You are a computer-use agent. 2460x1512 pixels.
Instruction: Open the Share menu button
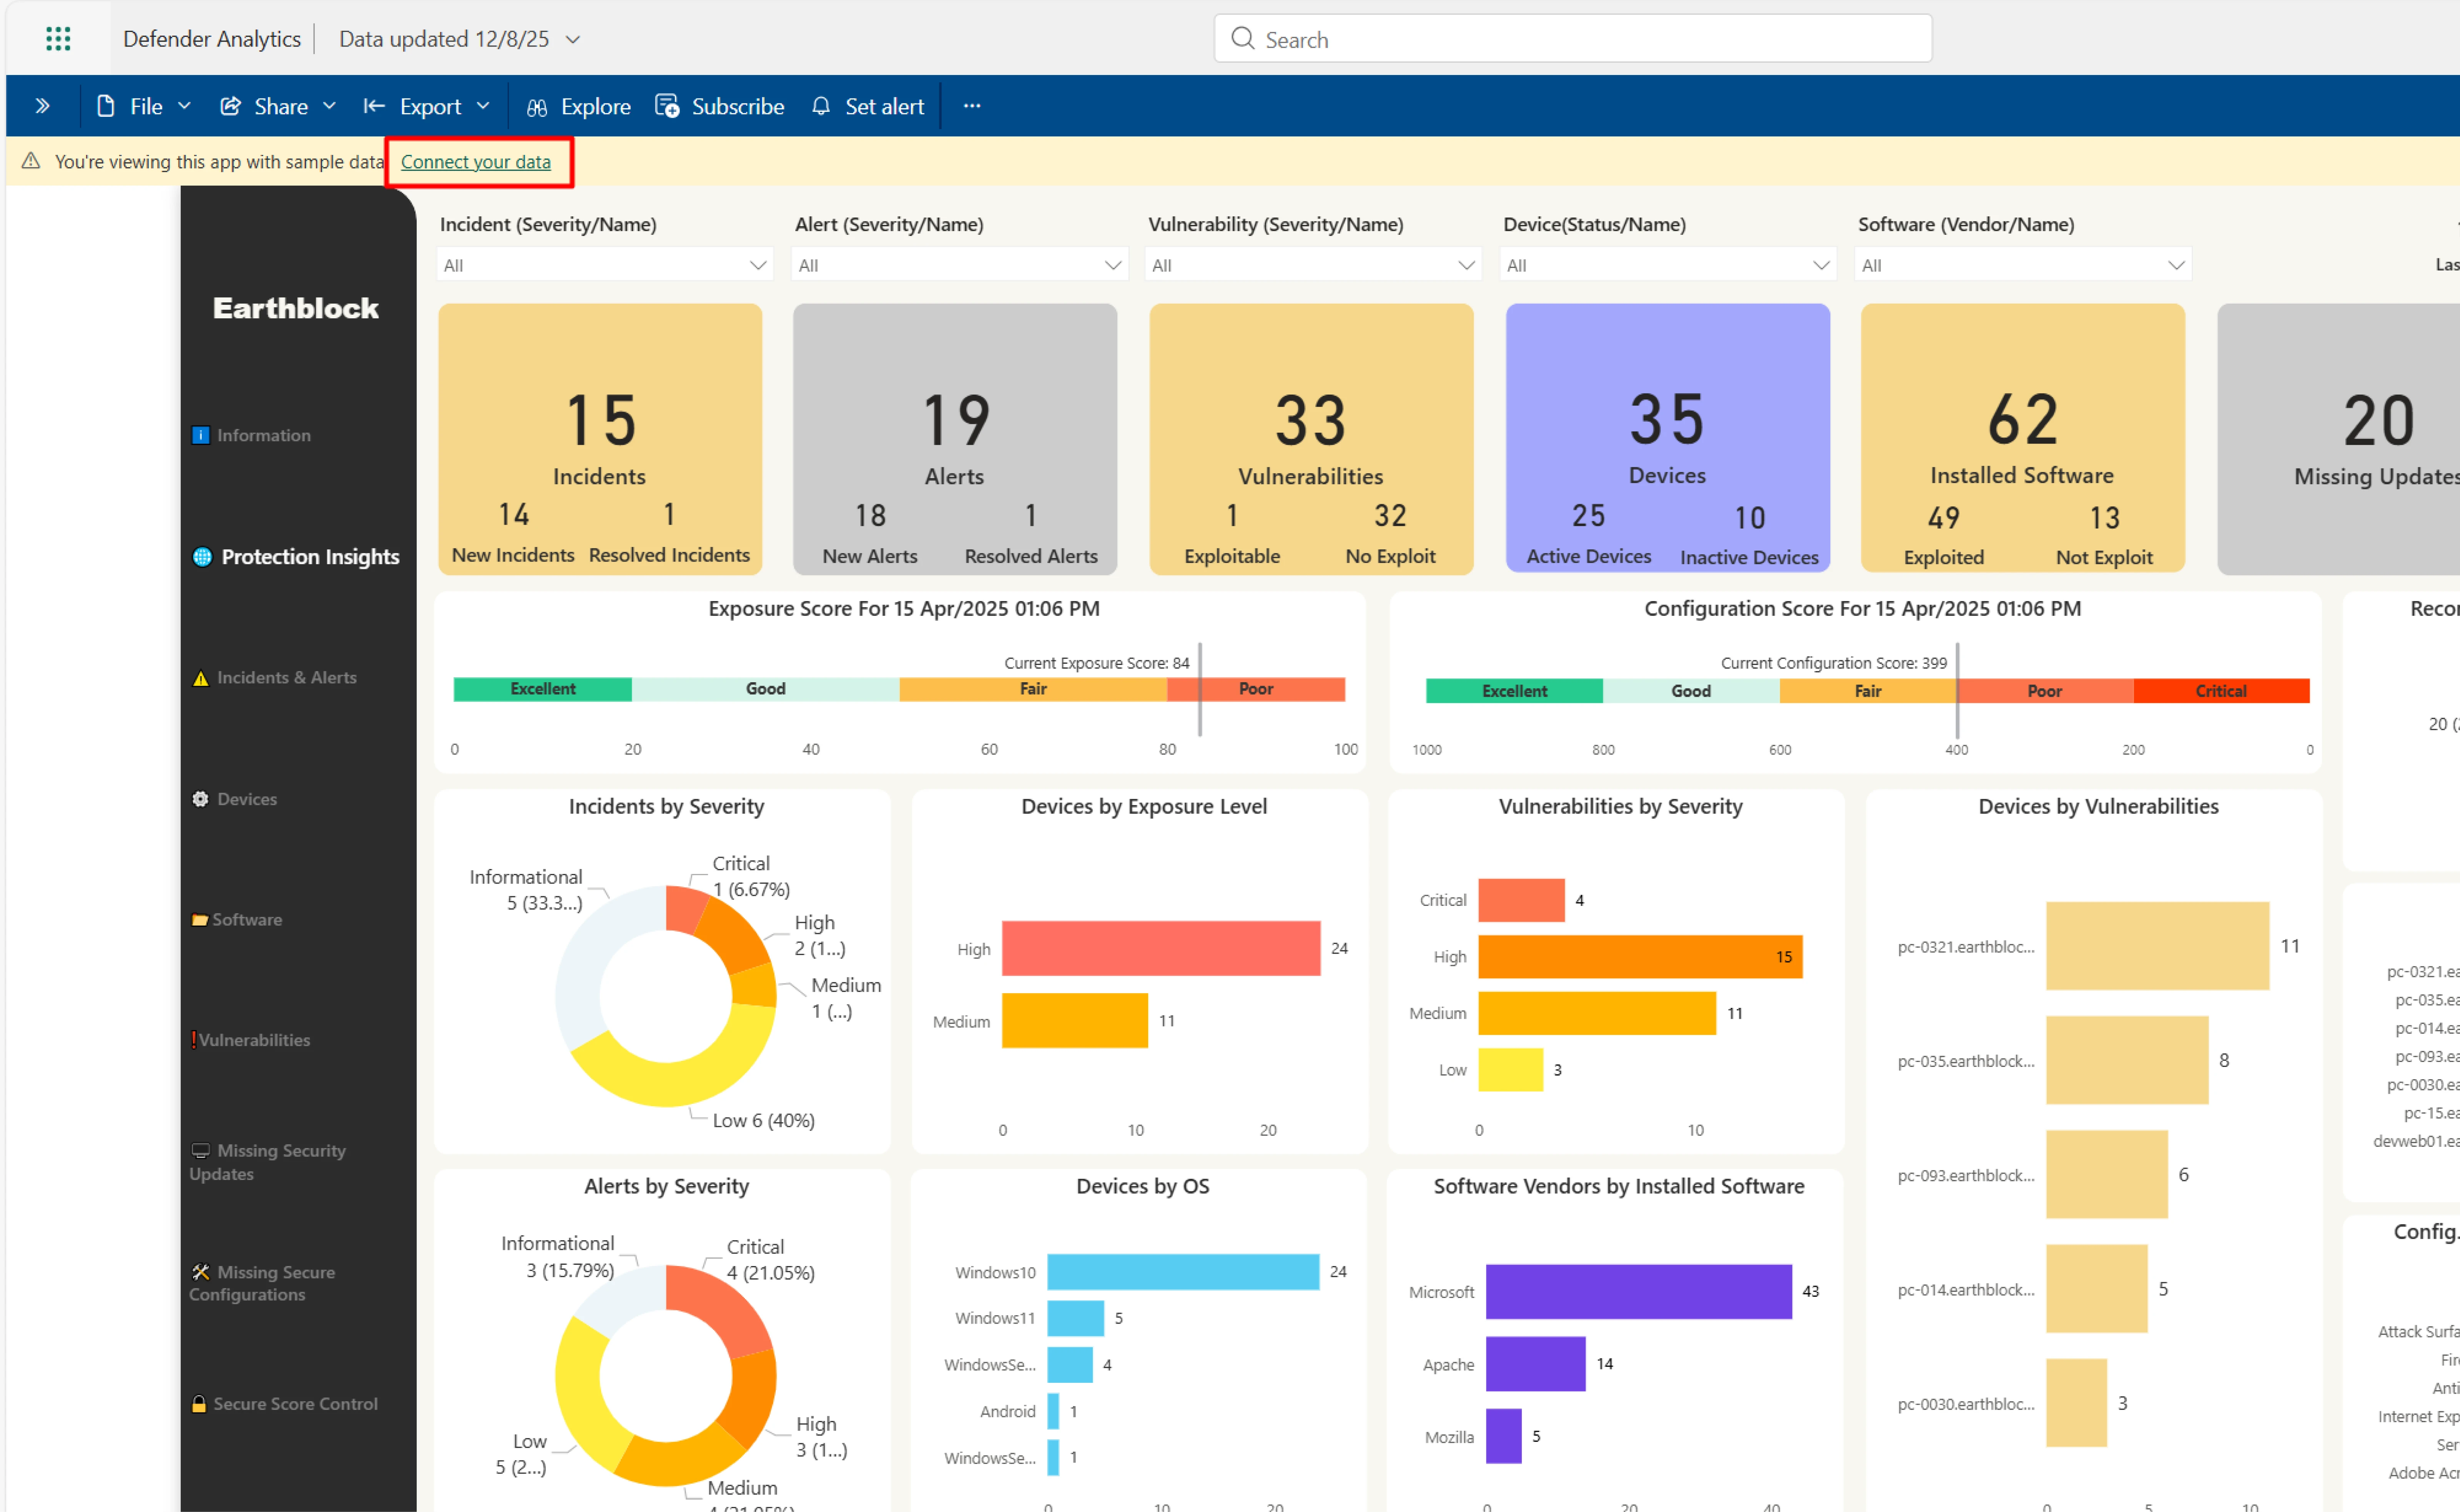(278, 106)
